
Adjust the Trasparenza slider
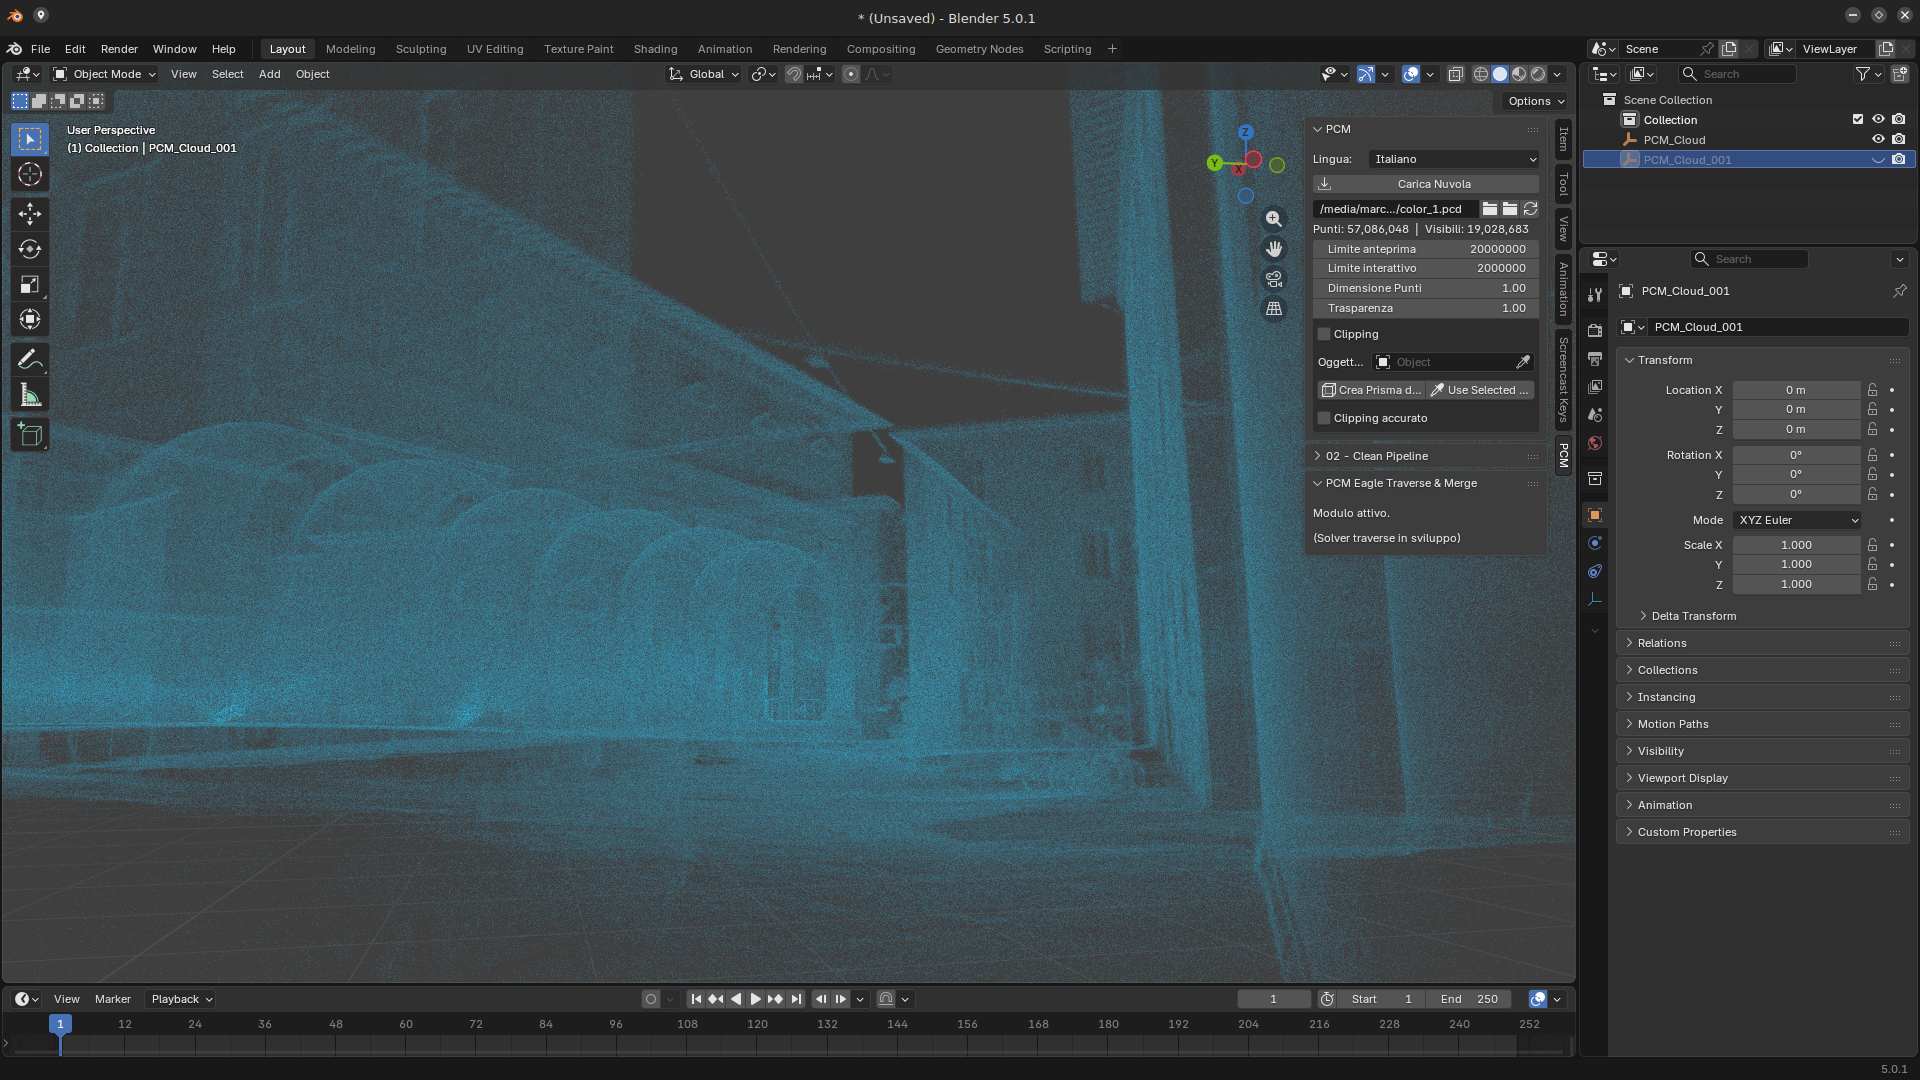click(1426, 308)
